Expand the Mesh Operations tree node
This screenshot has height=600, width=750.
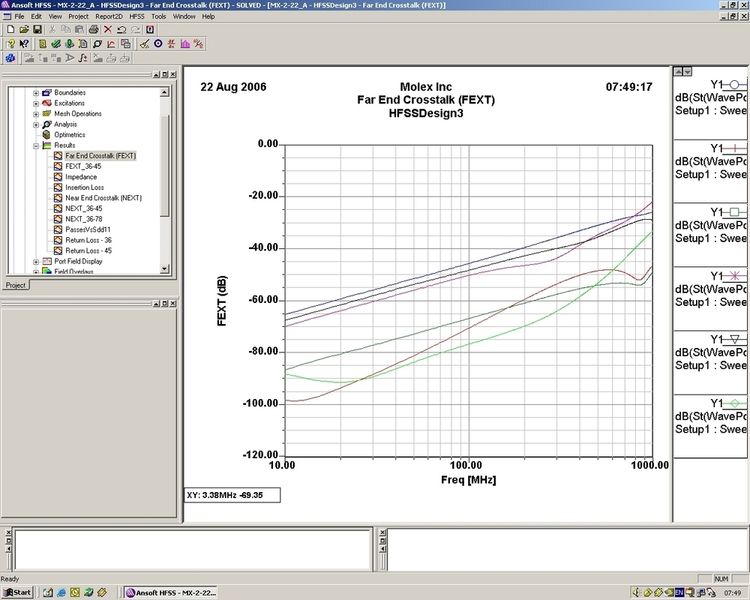[x=36, y=114]
